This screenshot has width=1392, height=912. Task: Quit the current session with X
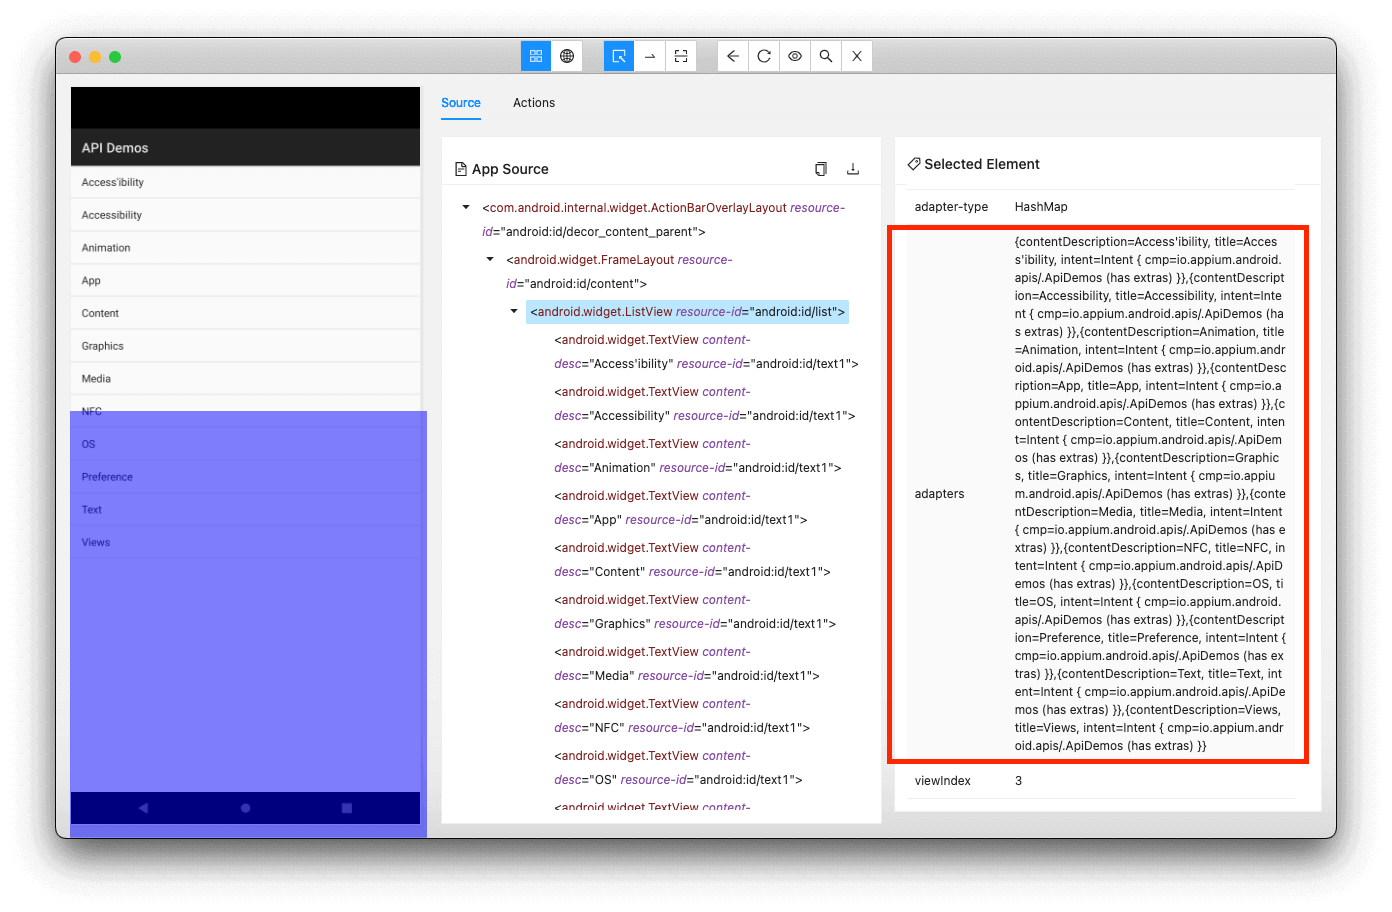(856, 56)
